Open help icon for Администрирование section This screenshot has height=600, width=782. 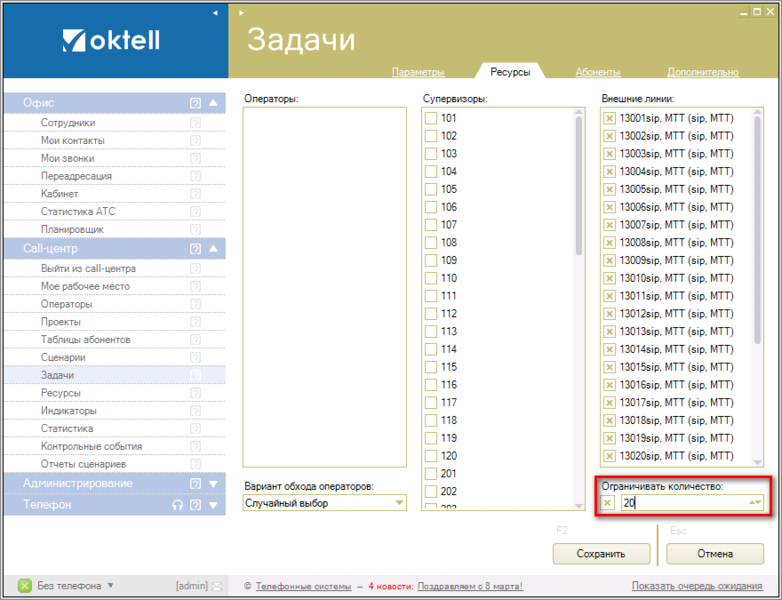point(196,483)
